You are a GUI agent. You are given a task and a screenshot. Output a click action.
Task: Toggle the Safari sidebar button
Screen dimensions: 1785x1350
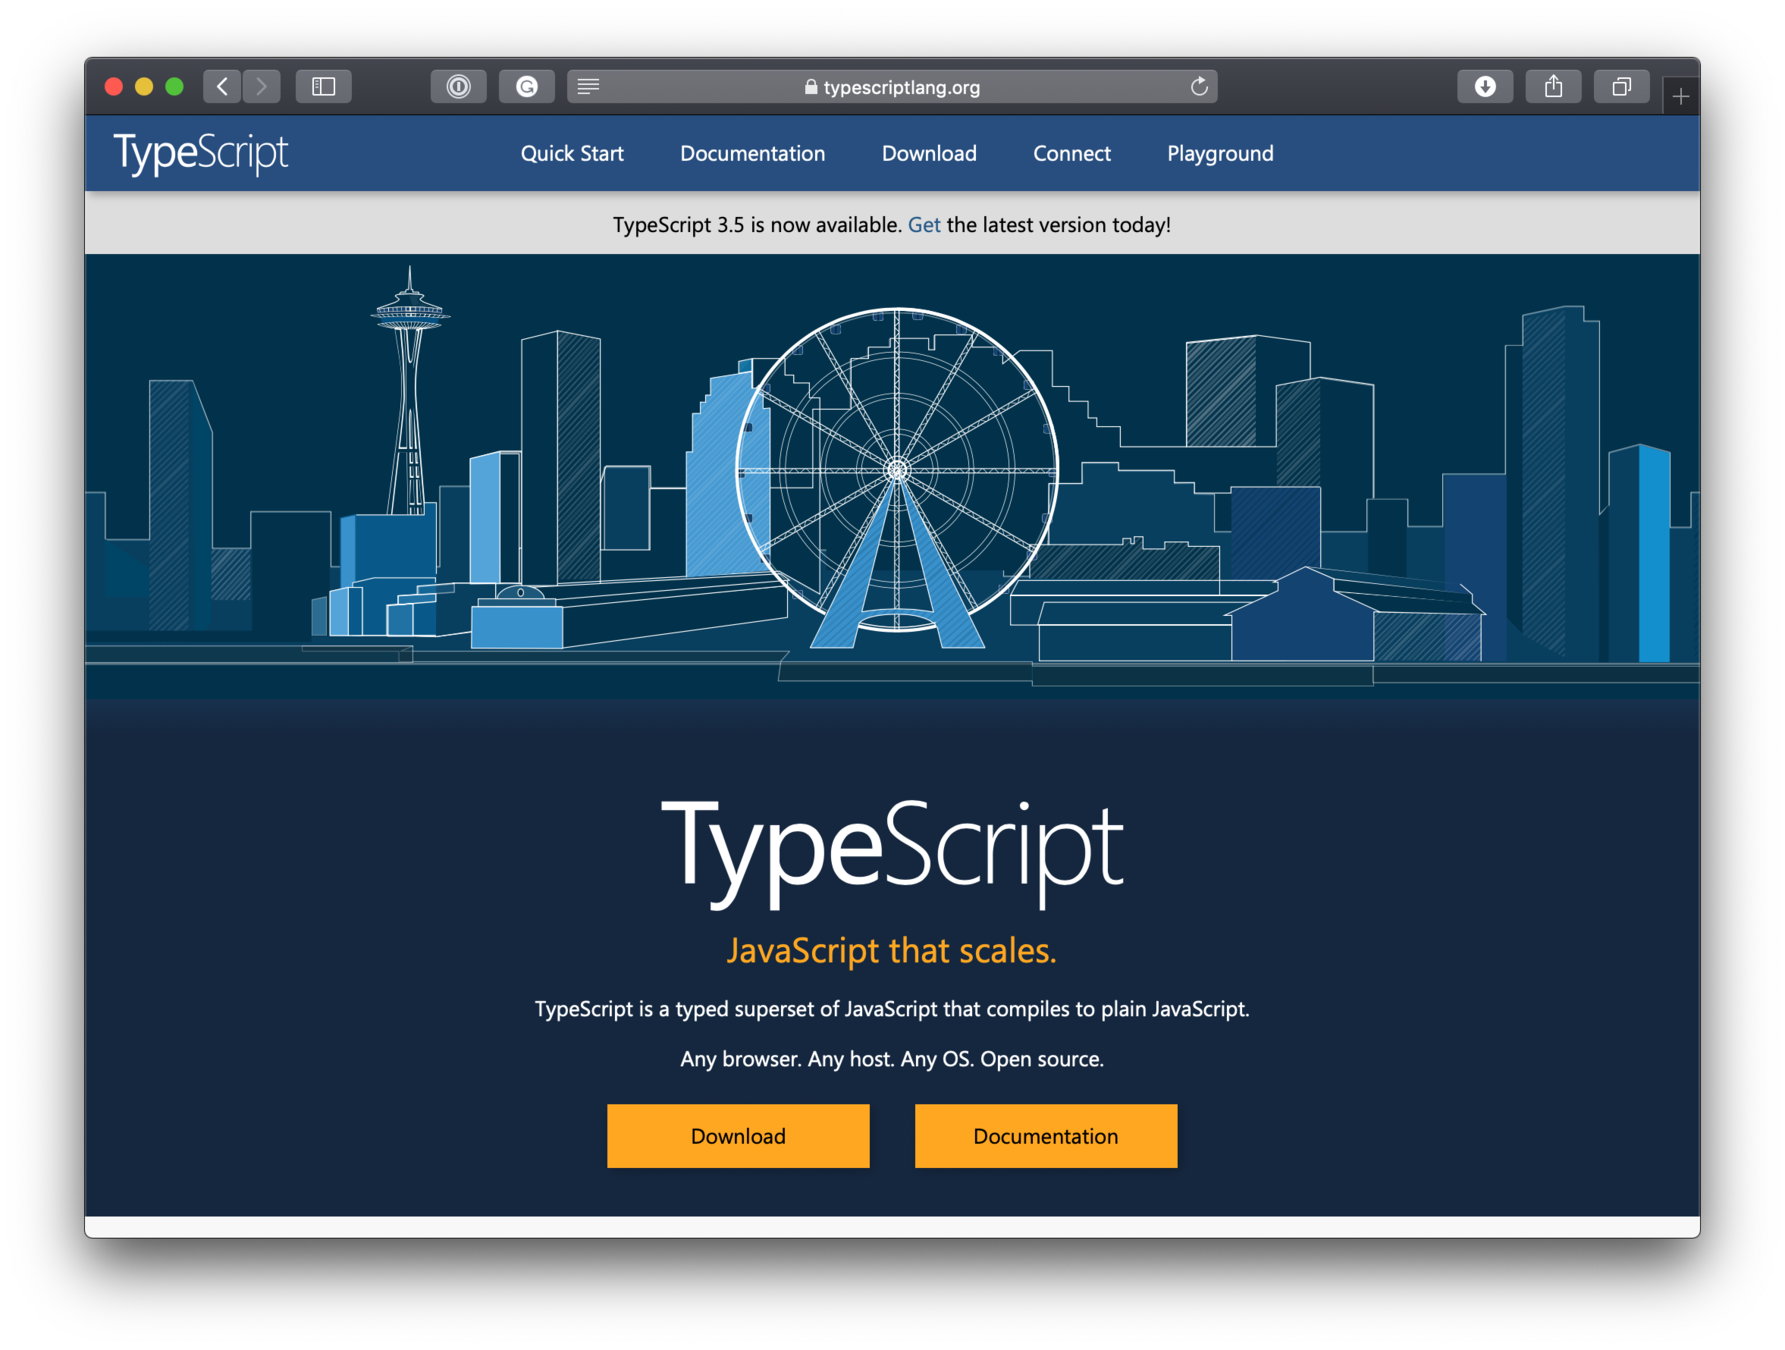pos(323,87)
